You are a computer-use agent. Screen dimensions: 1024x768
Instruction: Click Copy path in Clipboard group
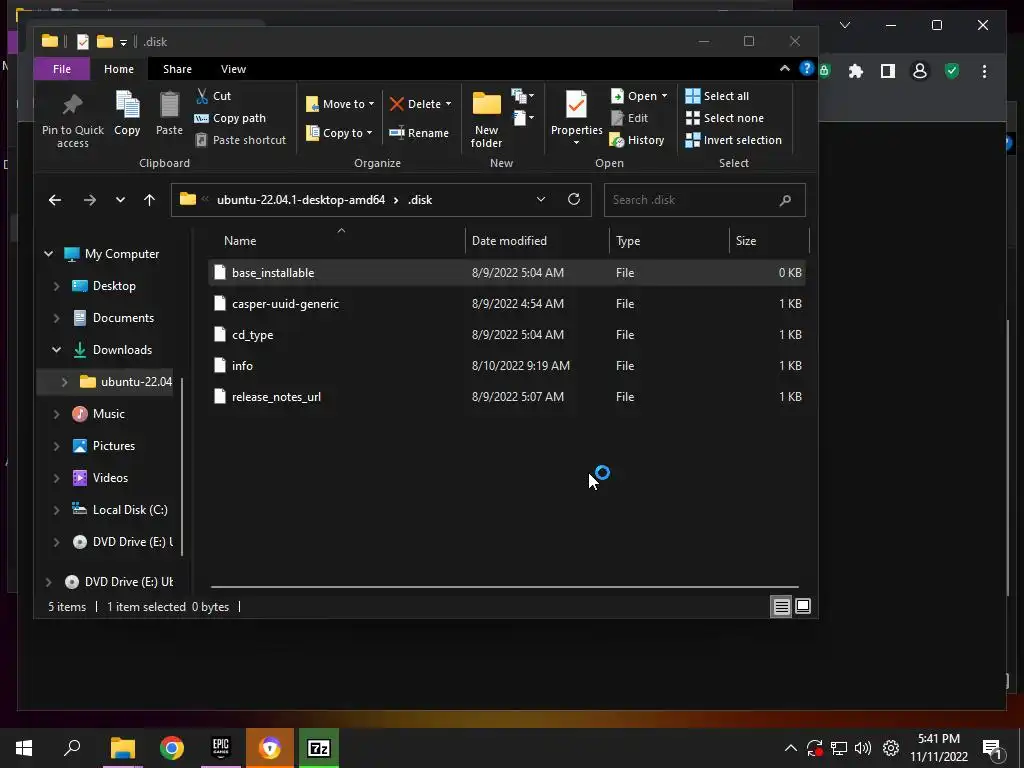click(x=231, y=118)
